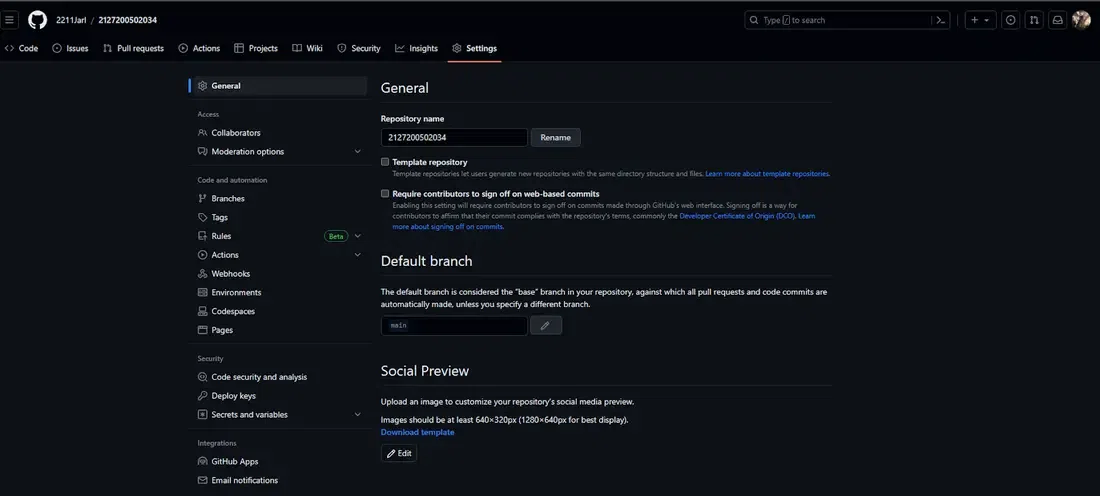Expand the Rules section chevron
This screenshot has height=496, width=1100.
(357, 236)
